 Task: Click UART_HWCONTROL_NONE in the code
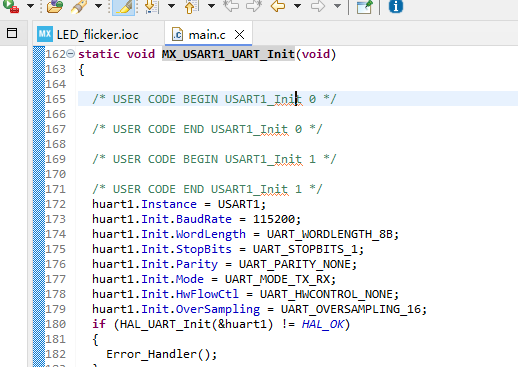(326, 294)
